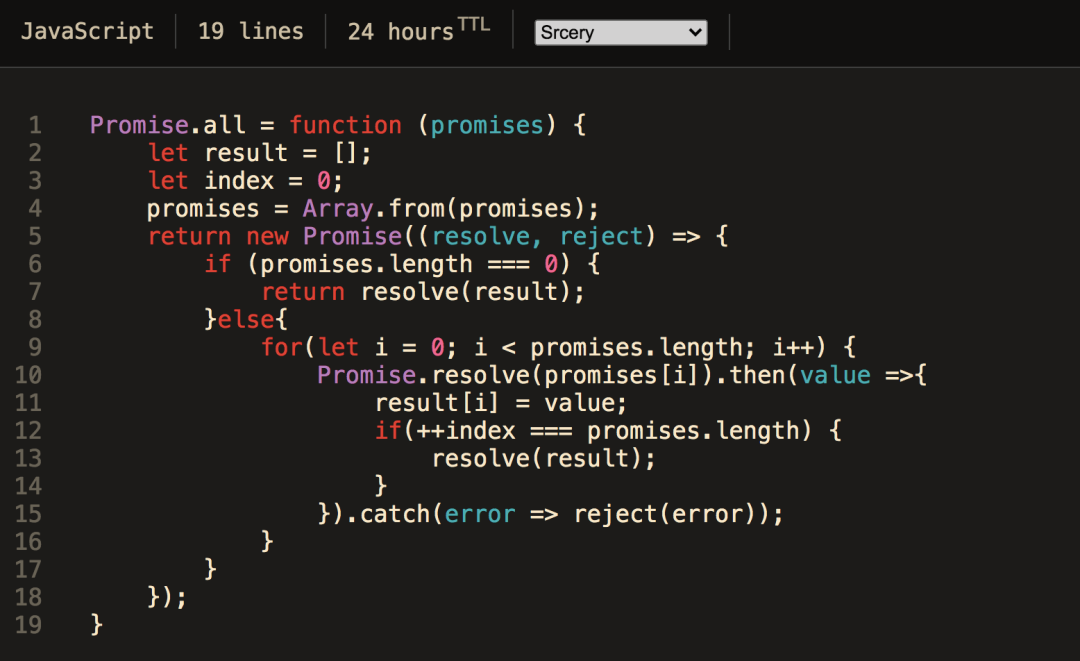This screenshot has width=1080, height=661.
Task: Open the Srcery theme dropdown
Action: tap(621, 32)
